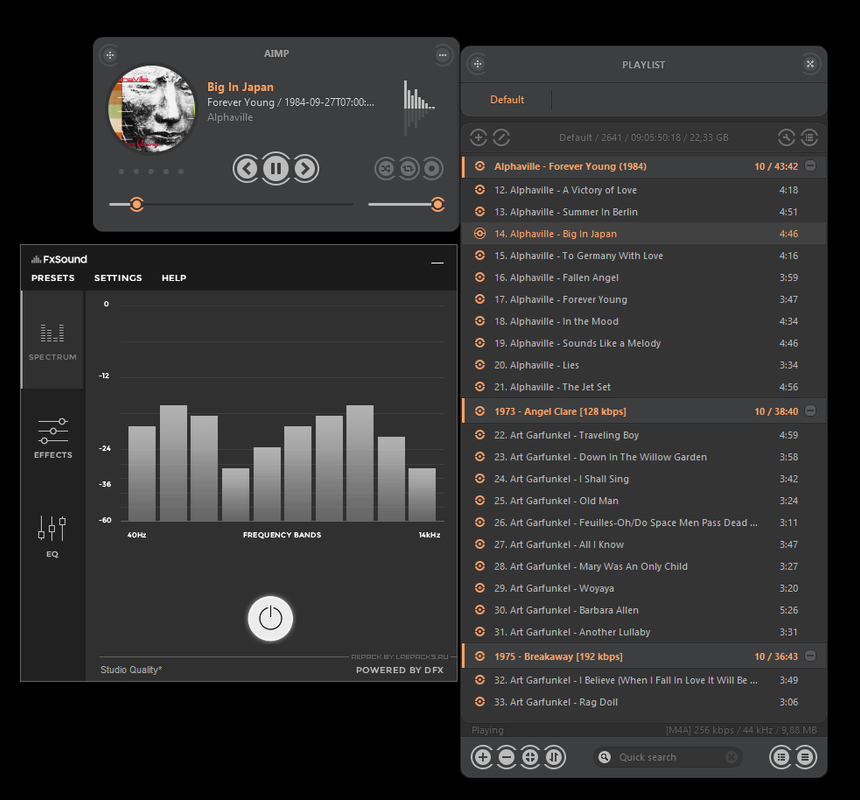Open the FxSound HELP menu
Screen dimensions: 860x800
click(x=174, y=278)
